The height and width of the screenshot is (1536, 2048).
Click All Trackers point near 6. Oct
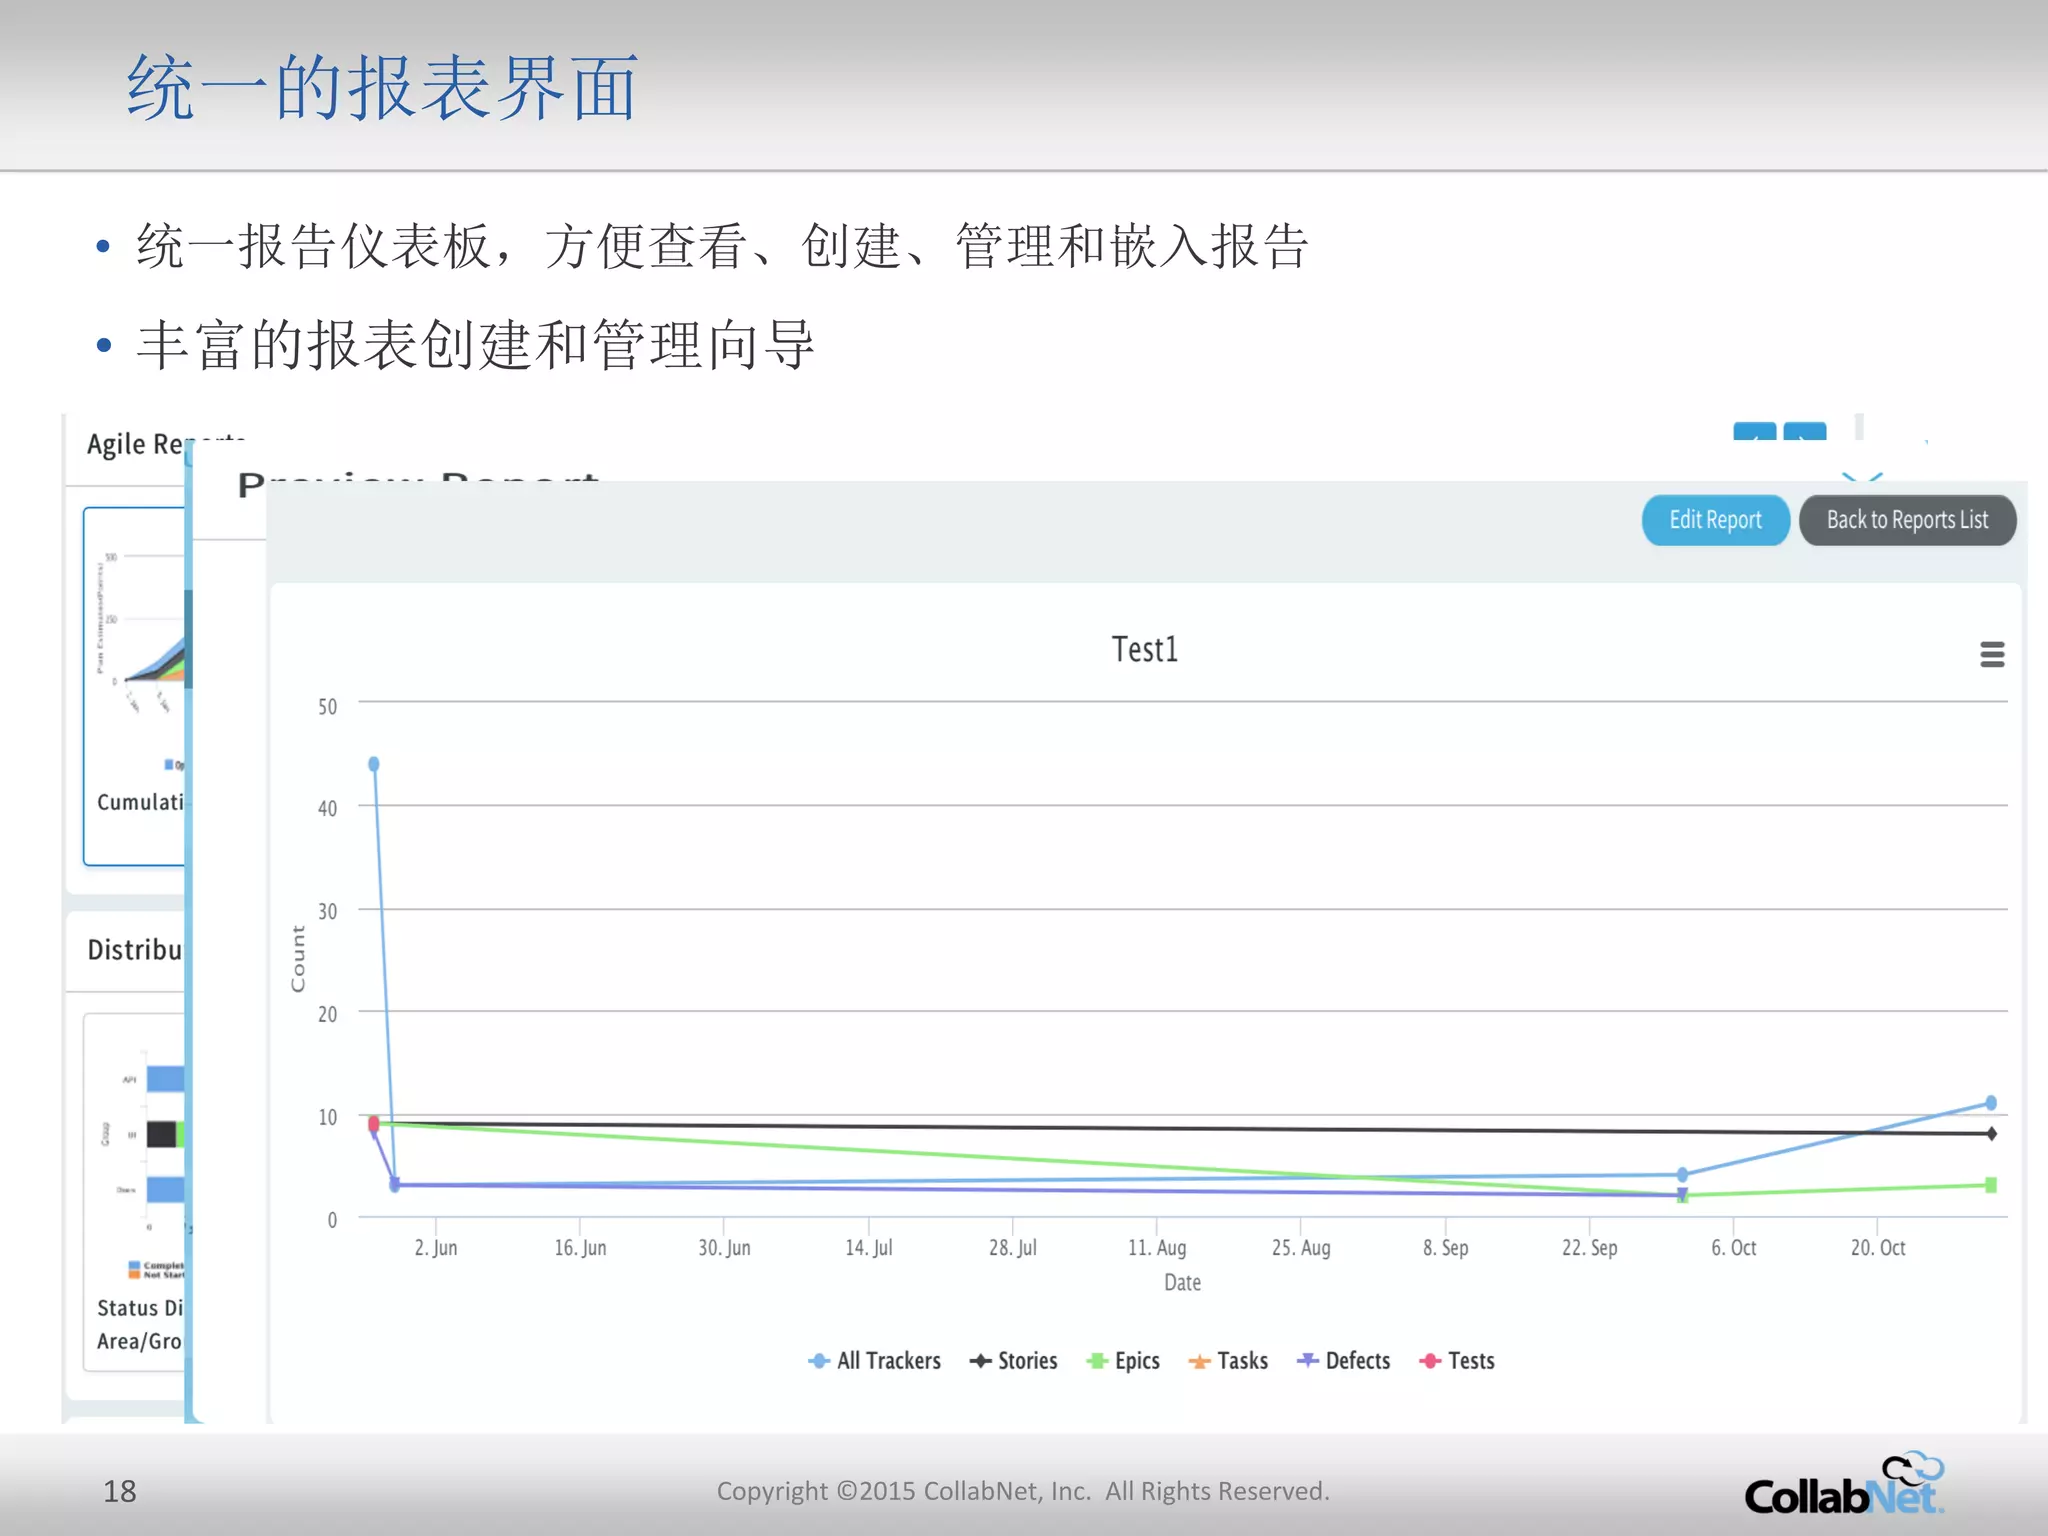(x=1682, y=1175)
